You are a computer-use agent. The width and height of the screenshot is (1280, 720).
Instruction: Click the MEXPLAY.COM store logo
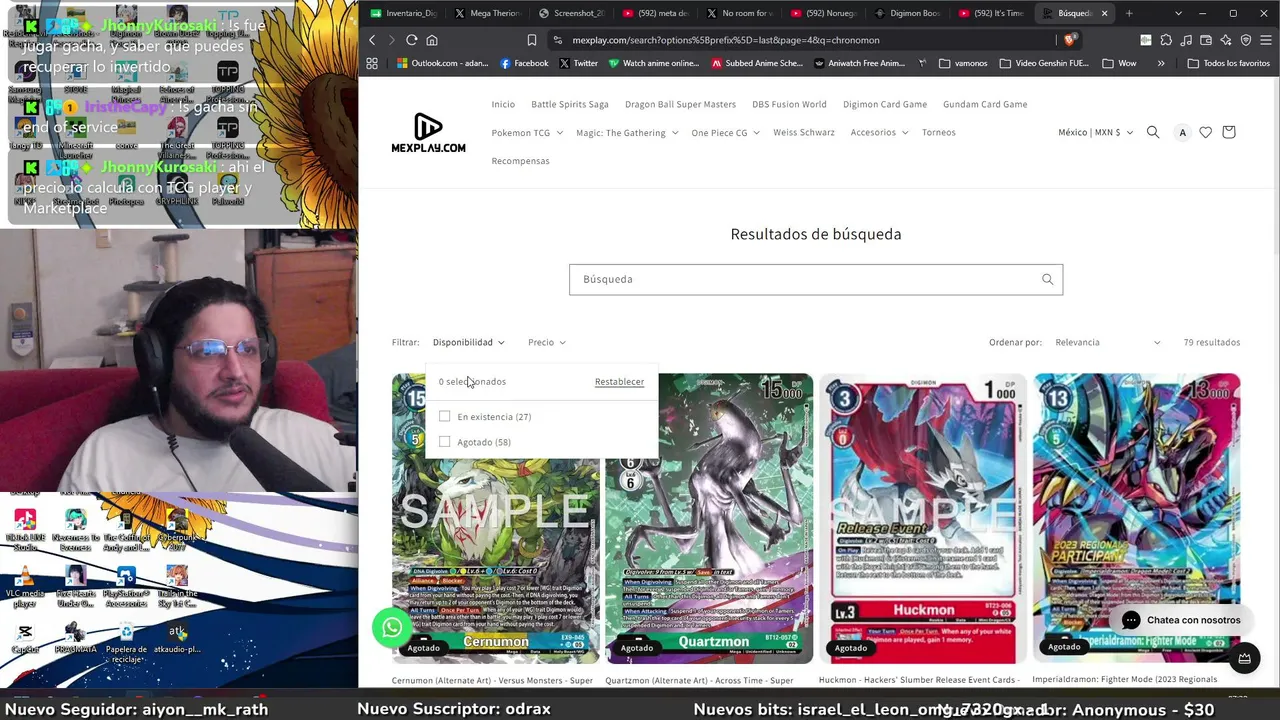coord(428,133)
